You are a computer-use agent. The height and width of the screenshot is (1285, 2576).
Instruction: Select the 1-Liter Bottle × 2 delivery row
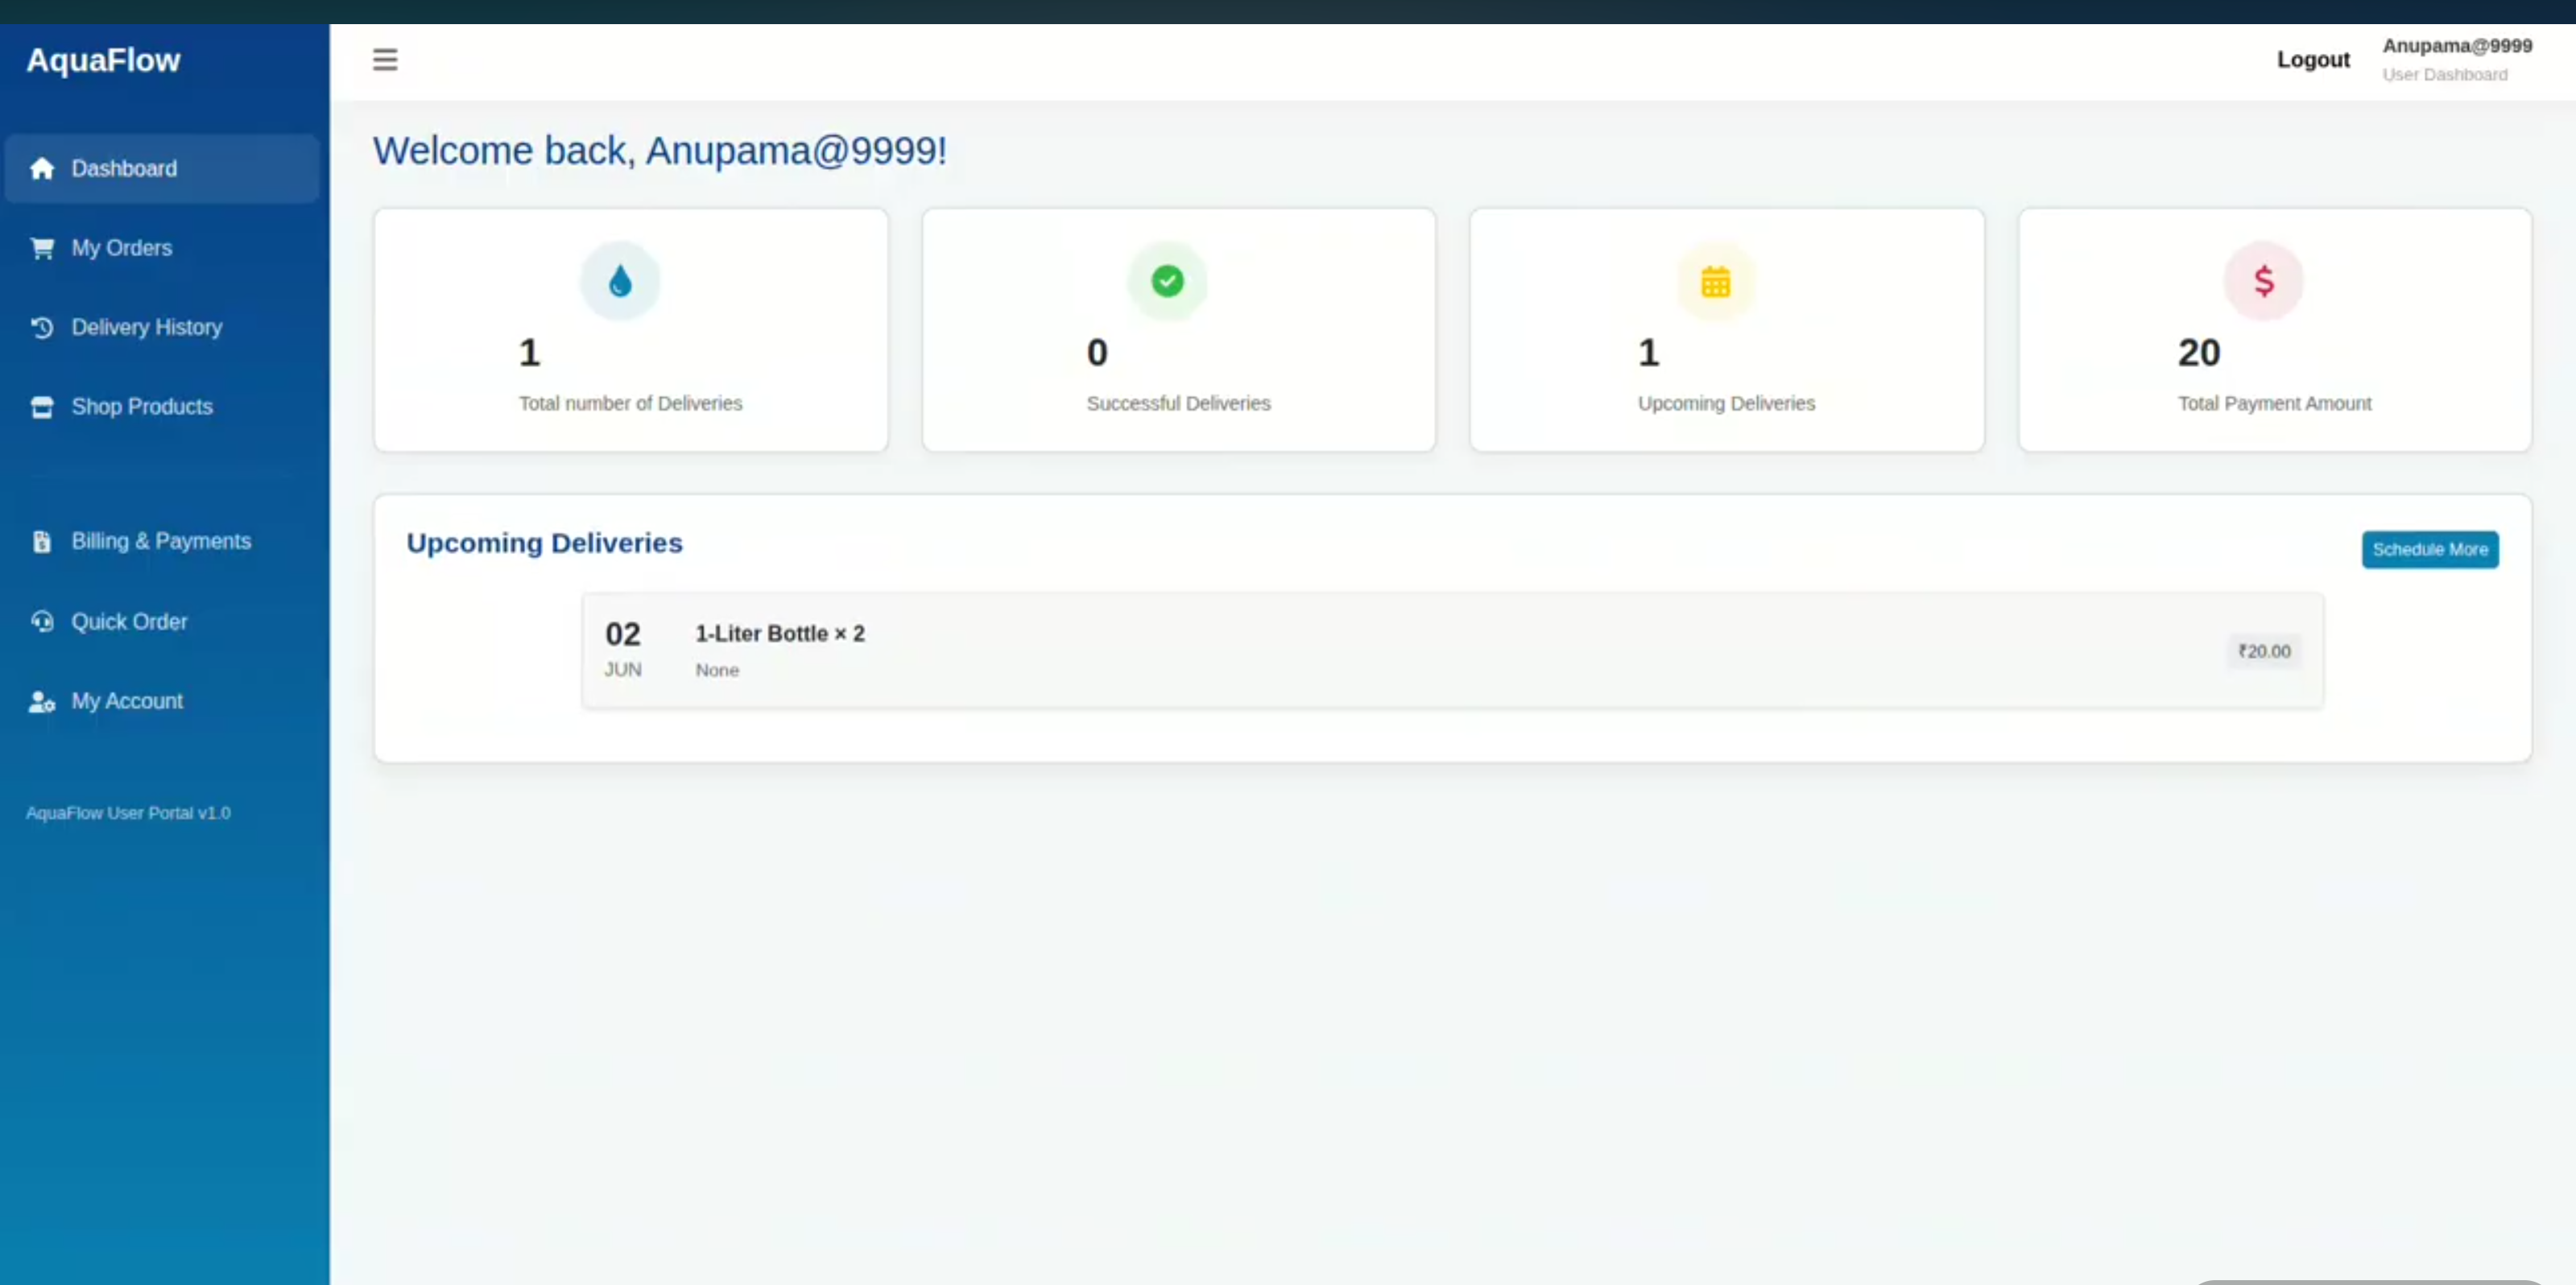click(1453, 650)
